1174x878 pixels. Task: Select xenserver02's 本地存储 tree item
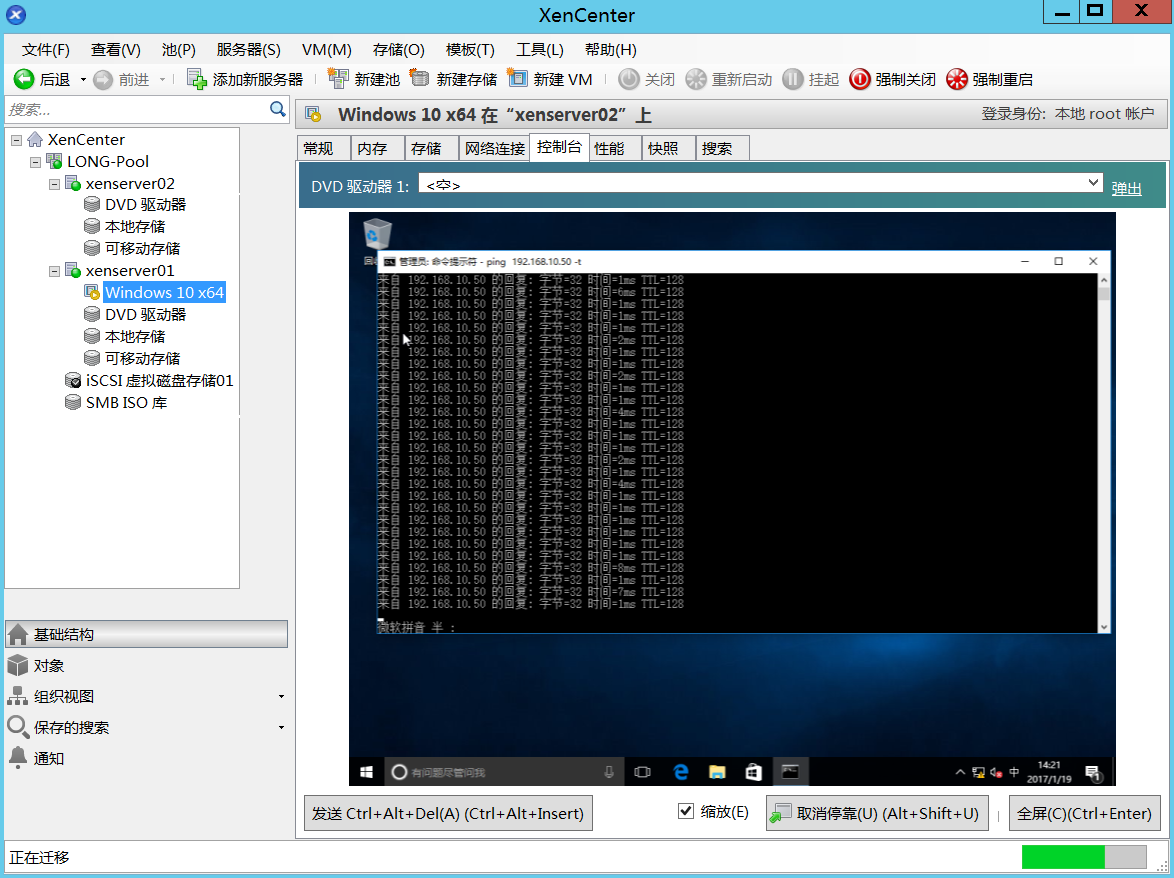[135, 227]
